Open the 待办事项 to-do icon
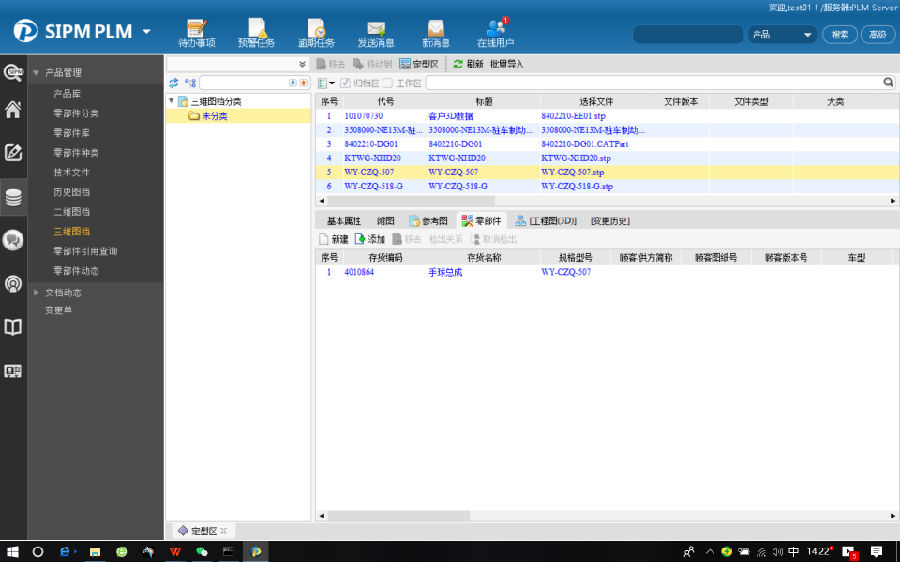 pos(196,32)
